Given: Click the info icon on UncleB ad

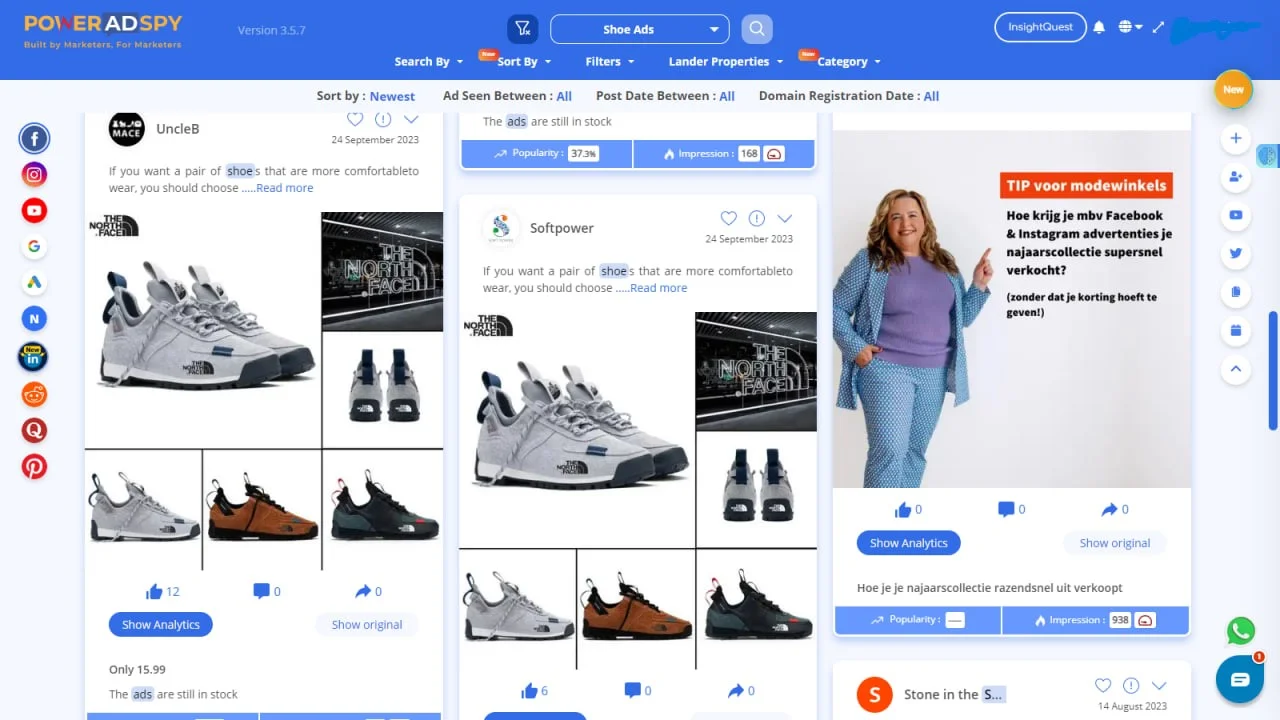Looking at the screenshot, I should tap(383, 119).
